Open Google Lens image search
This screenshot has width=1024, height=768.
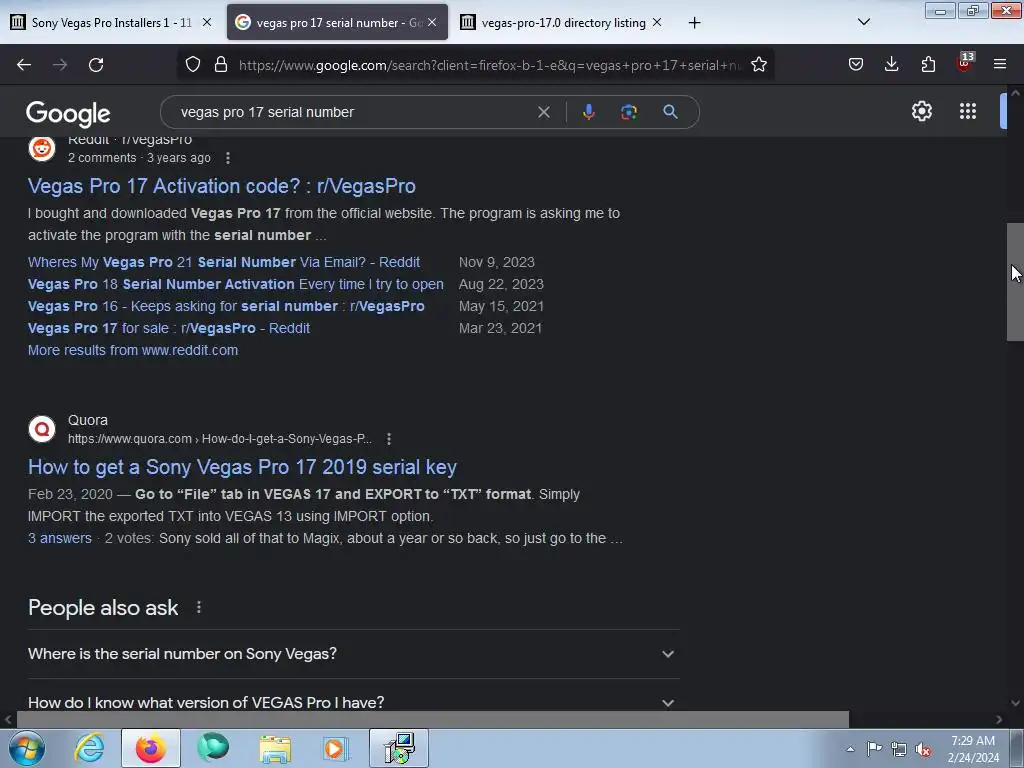point(629,112)
